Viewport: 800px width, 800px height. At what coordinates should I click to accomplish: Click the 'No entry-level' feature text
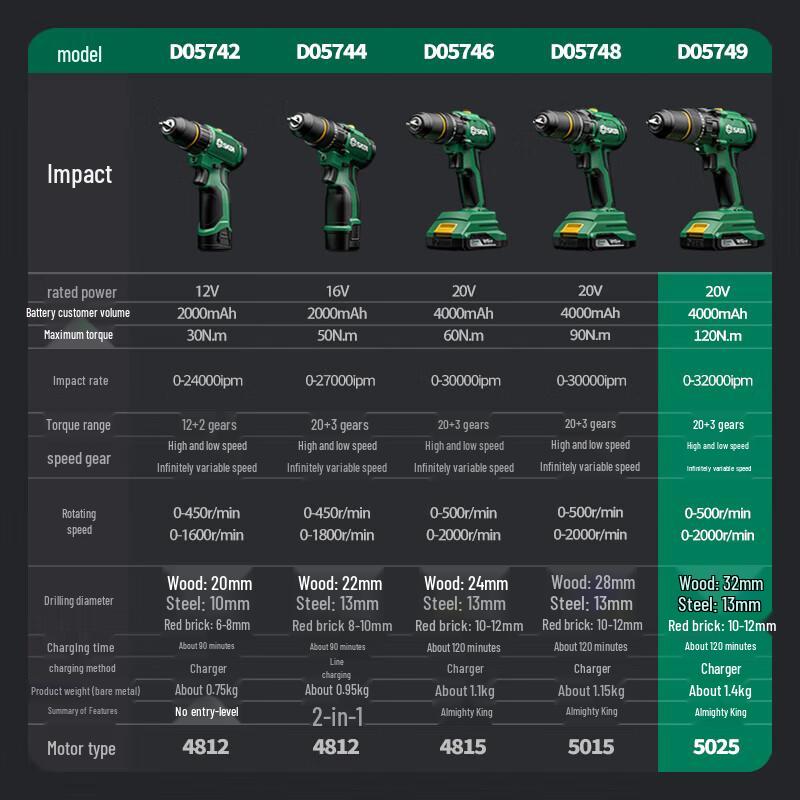tap(207, 712)
